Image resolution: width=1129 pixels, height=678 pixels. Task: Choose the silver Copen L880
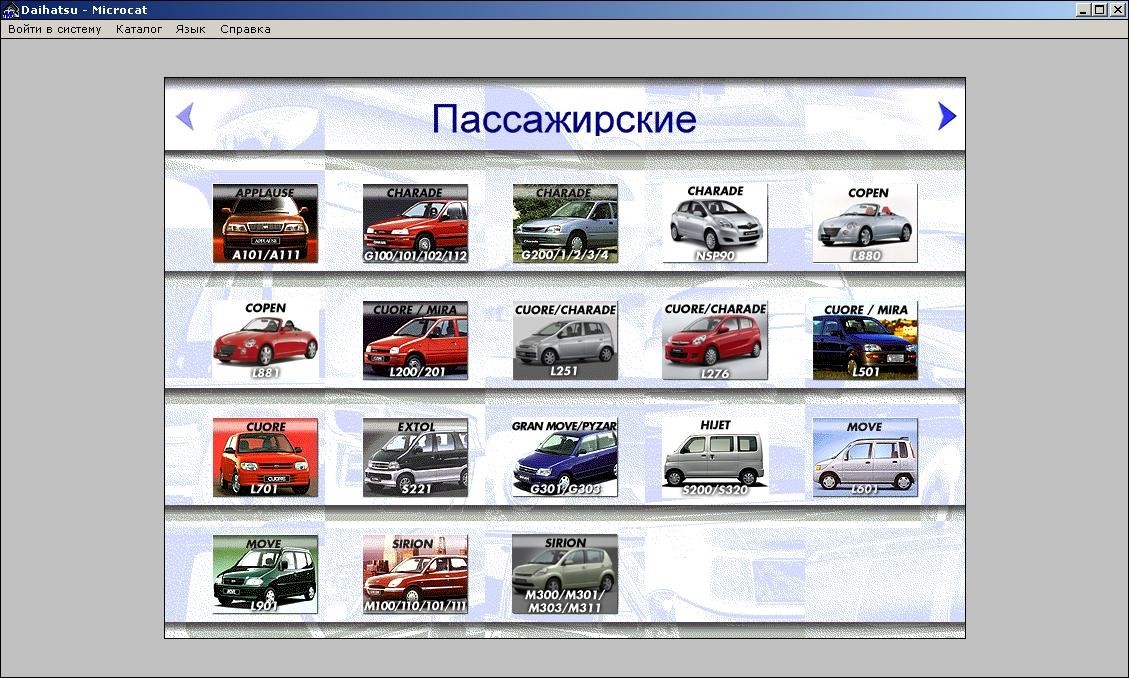click(865, 223)
